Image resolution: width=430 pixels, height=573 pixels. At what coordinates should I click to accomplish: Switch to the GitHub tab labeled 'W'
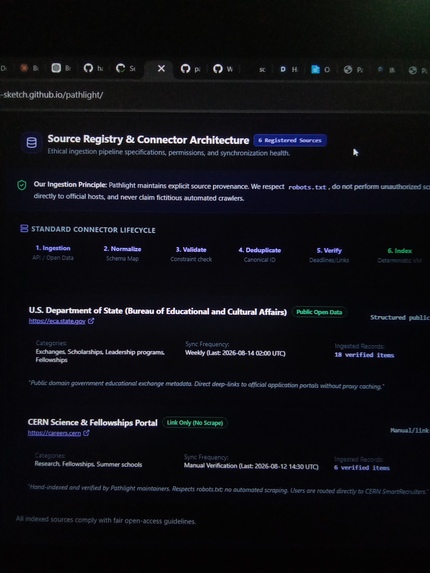(x=223, y=68)
